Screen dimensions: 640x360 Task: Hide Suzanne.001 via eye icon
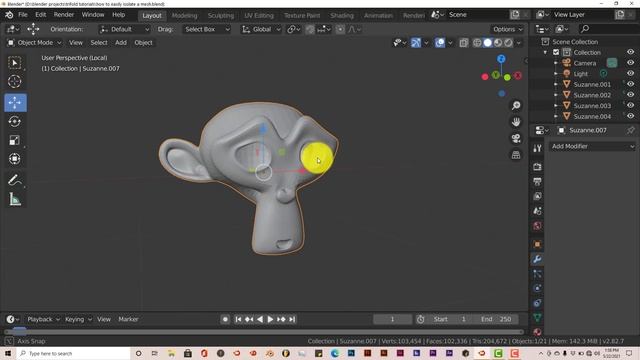click(631, 84)
